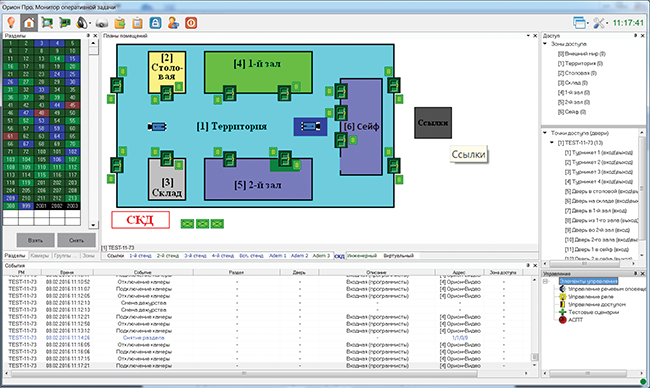Switch to the Виртуальный plan tab
This screenshot has height=388, width=650.
(398, 256)
